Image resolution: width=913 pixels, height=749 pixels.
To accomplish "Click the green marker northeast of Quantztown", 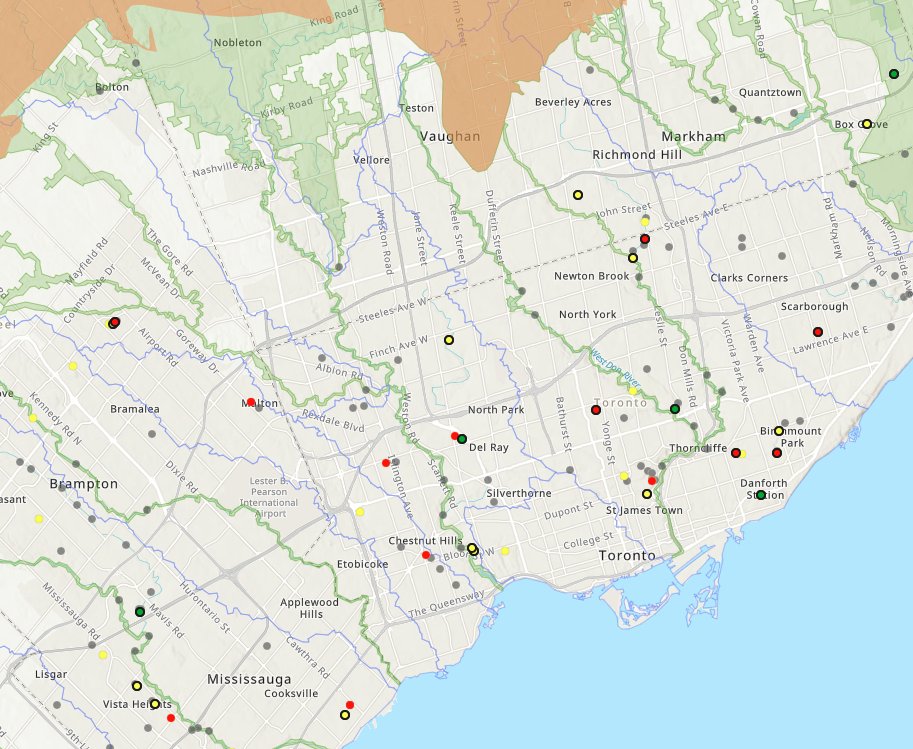I will point(894,74).
